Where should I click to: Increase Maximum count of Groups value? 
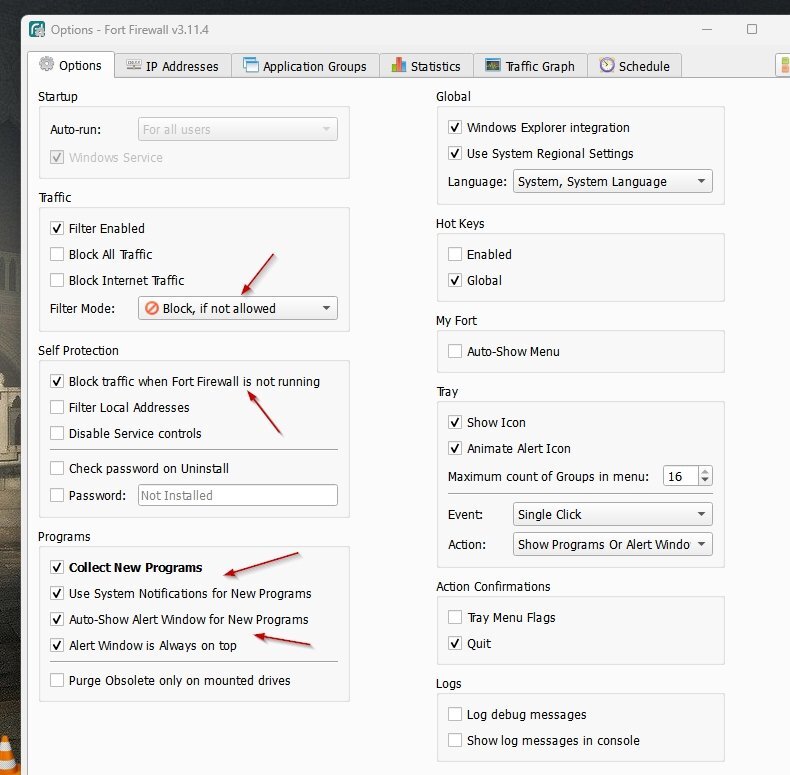coord(705,471)
